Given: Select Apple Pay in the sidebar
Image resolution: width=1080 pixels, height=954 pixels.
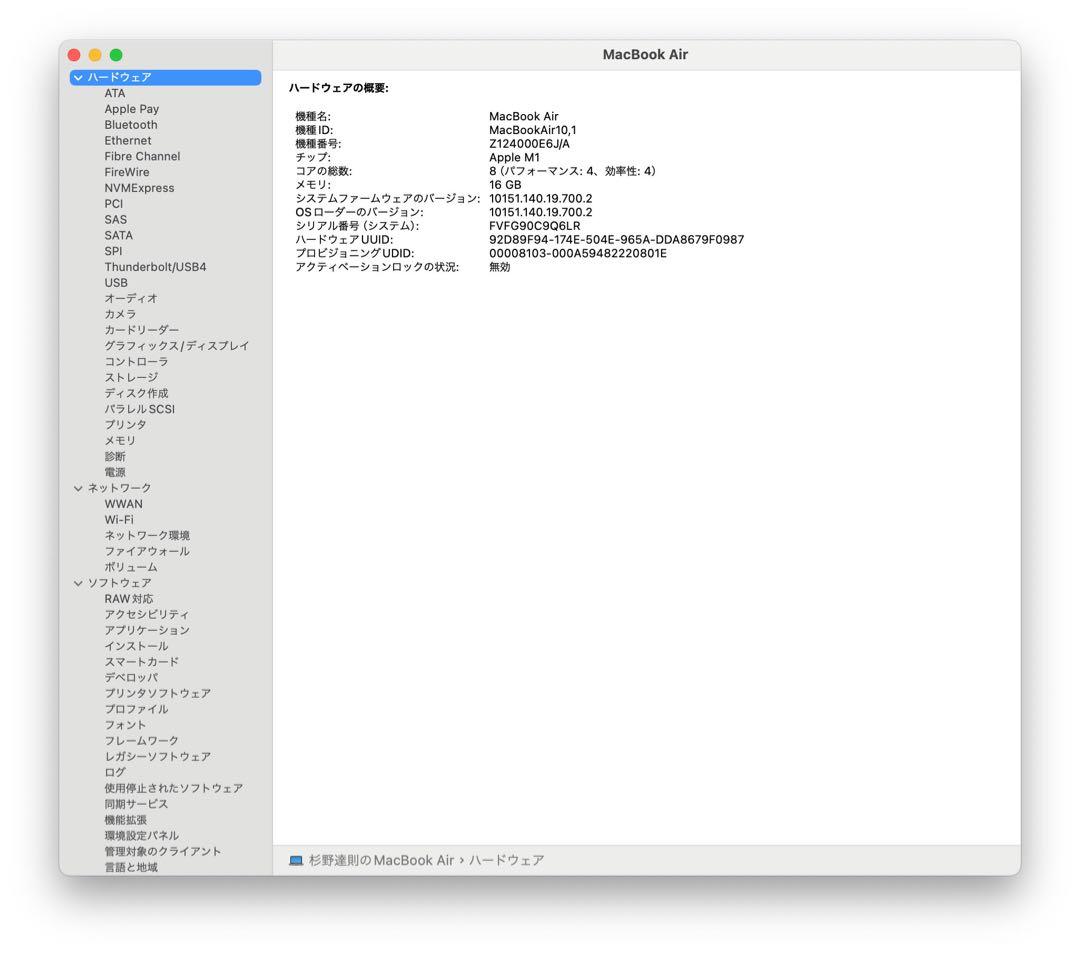Looking at the screenshot, I should pyautogui.click(x=131, y=108).
